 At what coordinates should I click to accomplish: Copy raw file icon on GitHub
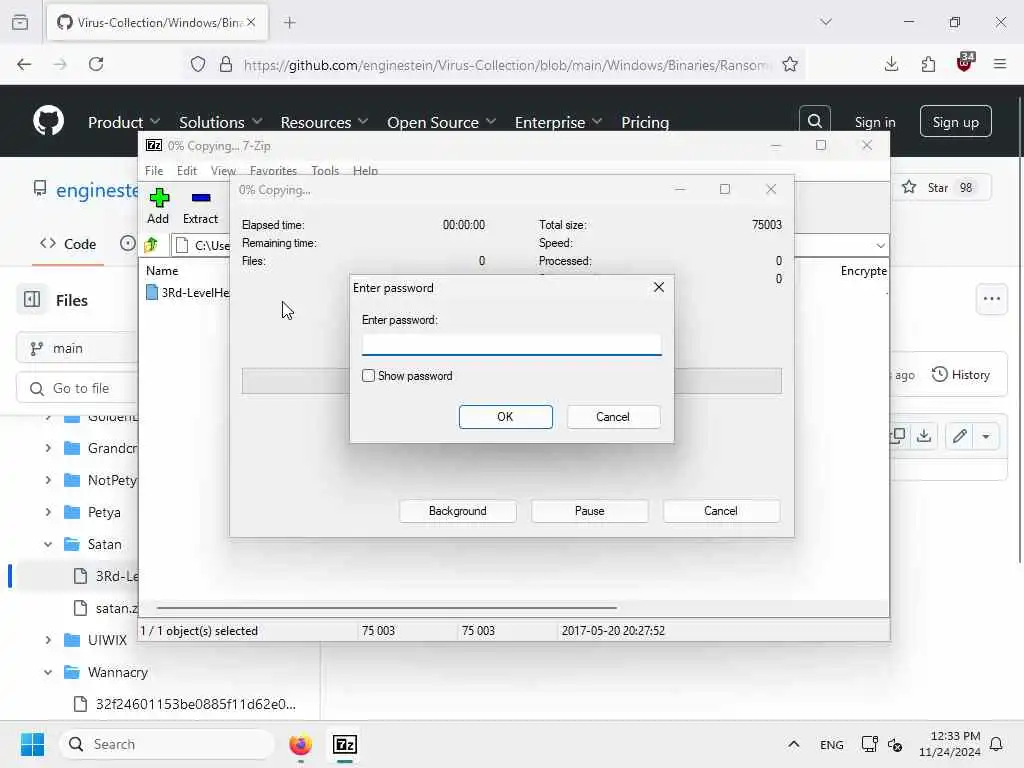click(x=899, y=436)
